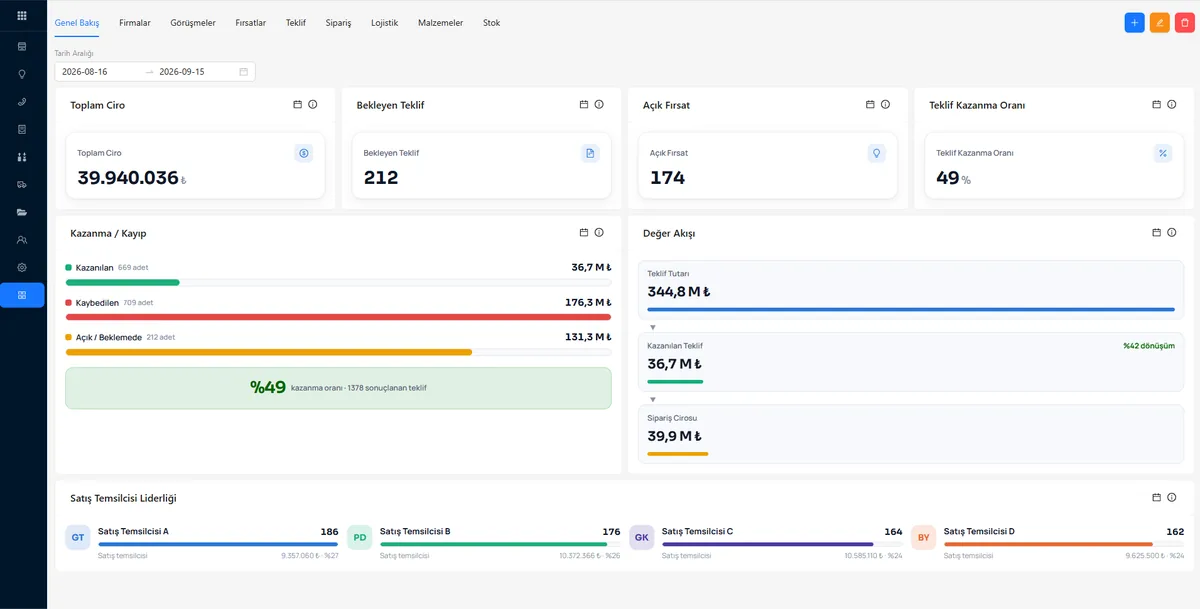This screenshot has width=1200, height=609.
Task: Open calendar icon on Toplam Ciro card
Action: point(297,104)
